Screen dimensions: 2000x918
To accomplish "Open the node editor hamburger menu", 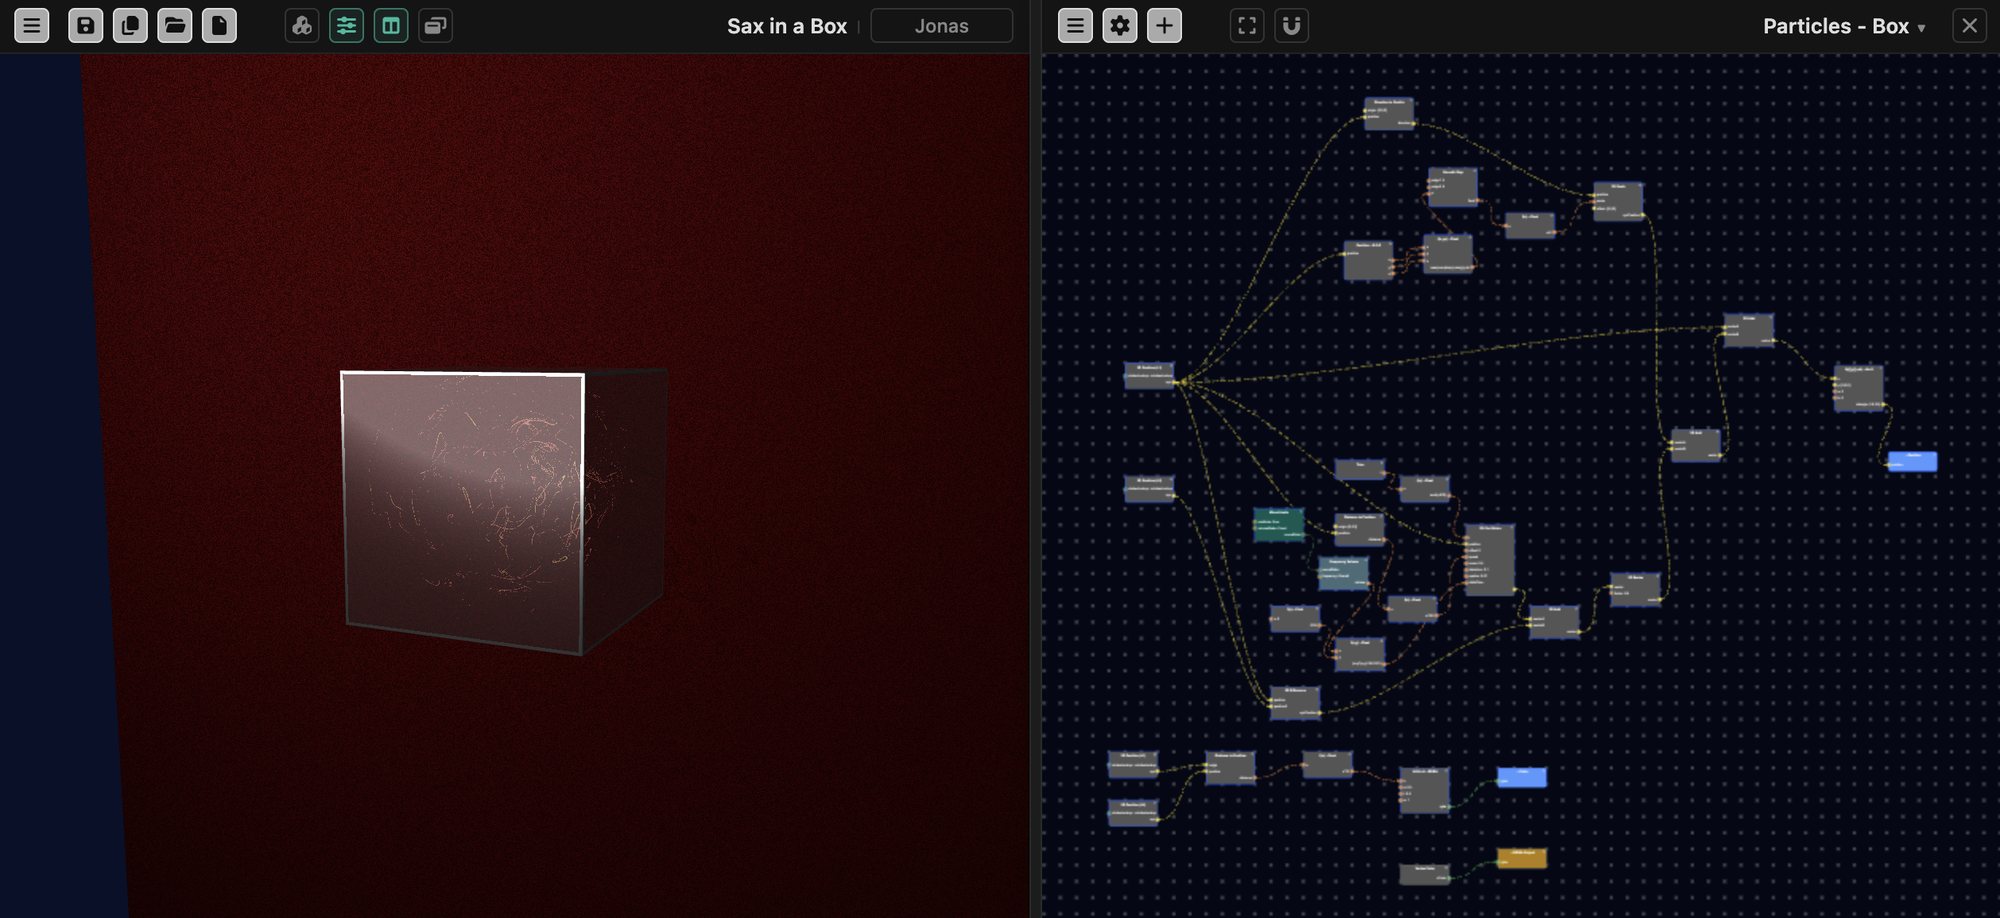I will tap(1075, 26).
